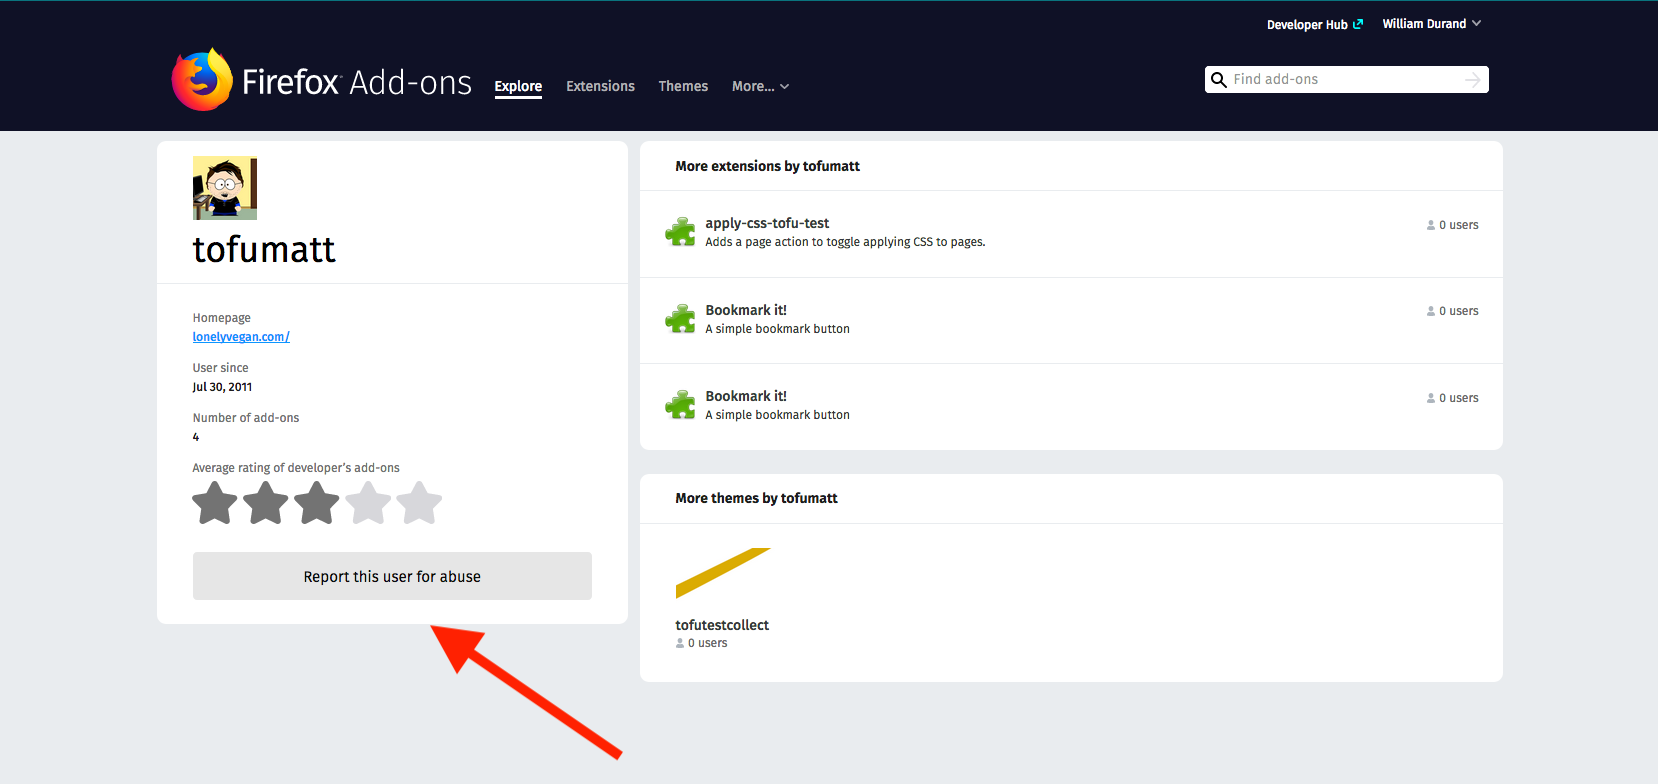Focus the Find add-ons search field
This screenshot has width=1658, height=784.
pos(1346,79)
